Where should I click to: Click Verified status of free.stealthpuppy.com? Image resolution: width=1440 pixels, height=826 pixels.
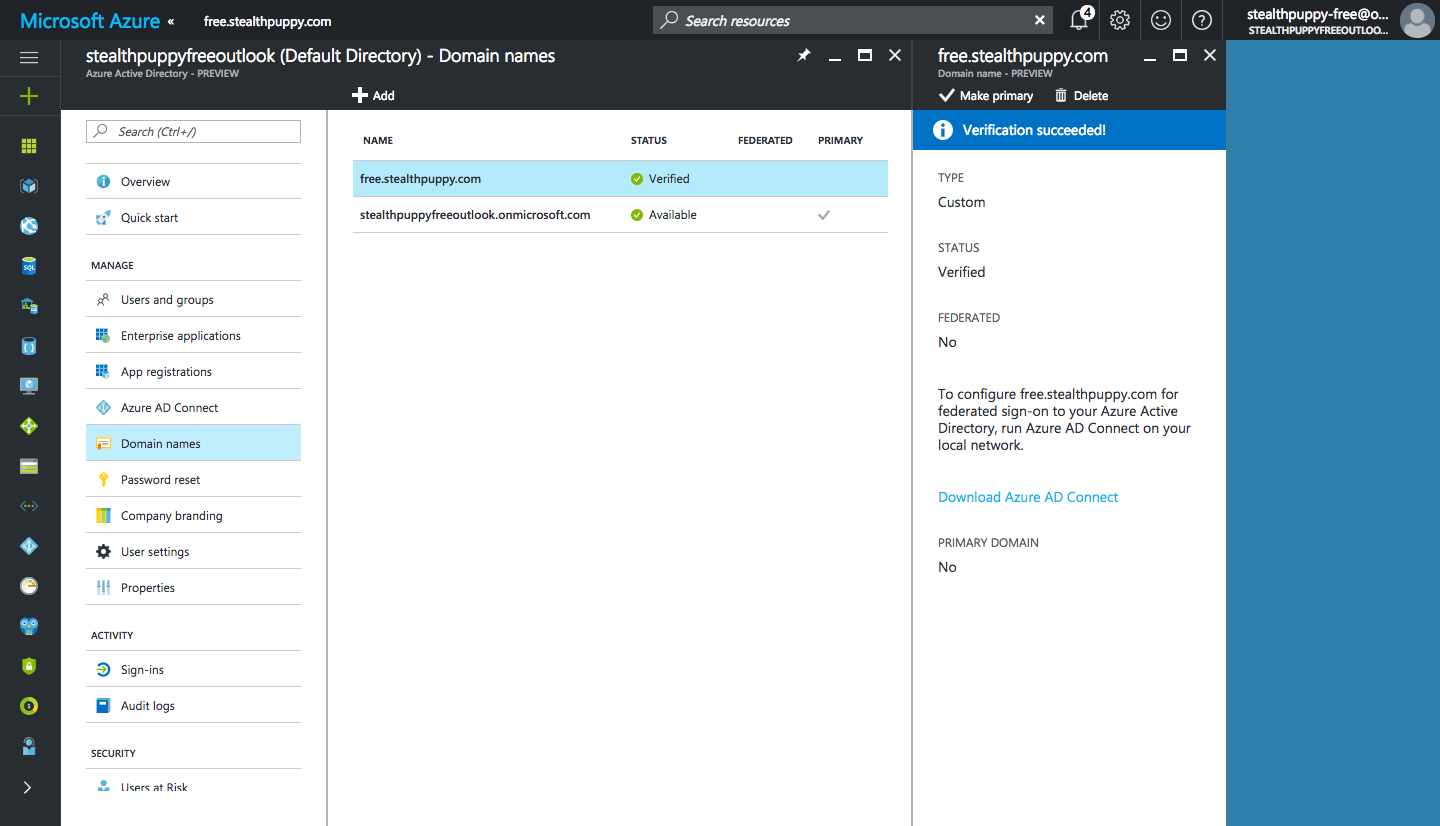coord(660,179)
